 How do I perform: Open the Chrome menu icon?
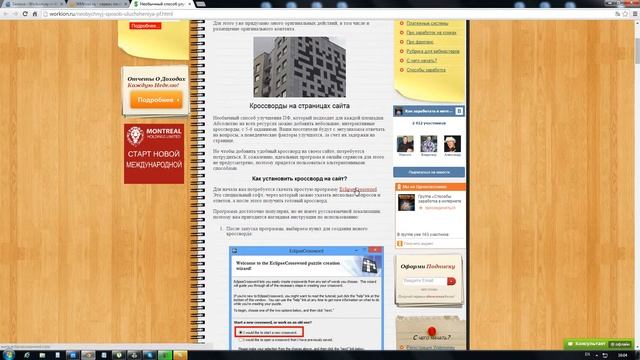click(635, 13)
